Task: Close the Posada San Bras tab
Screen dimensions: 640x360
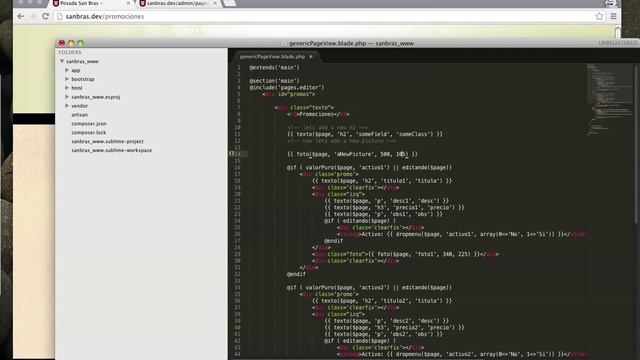Action: coord(128,3)
